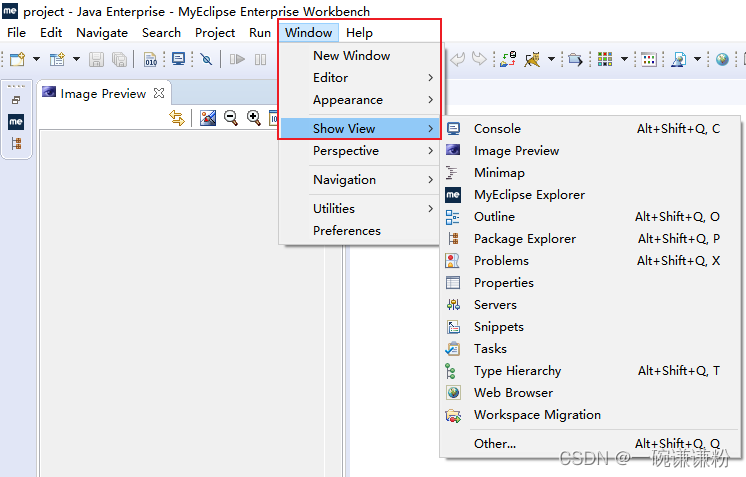Open Package Explorer icon in left trim bar
Image resolution: width=746 pixels, height=477 pixels.
(x=16, y=144)
